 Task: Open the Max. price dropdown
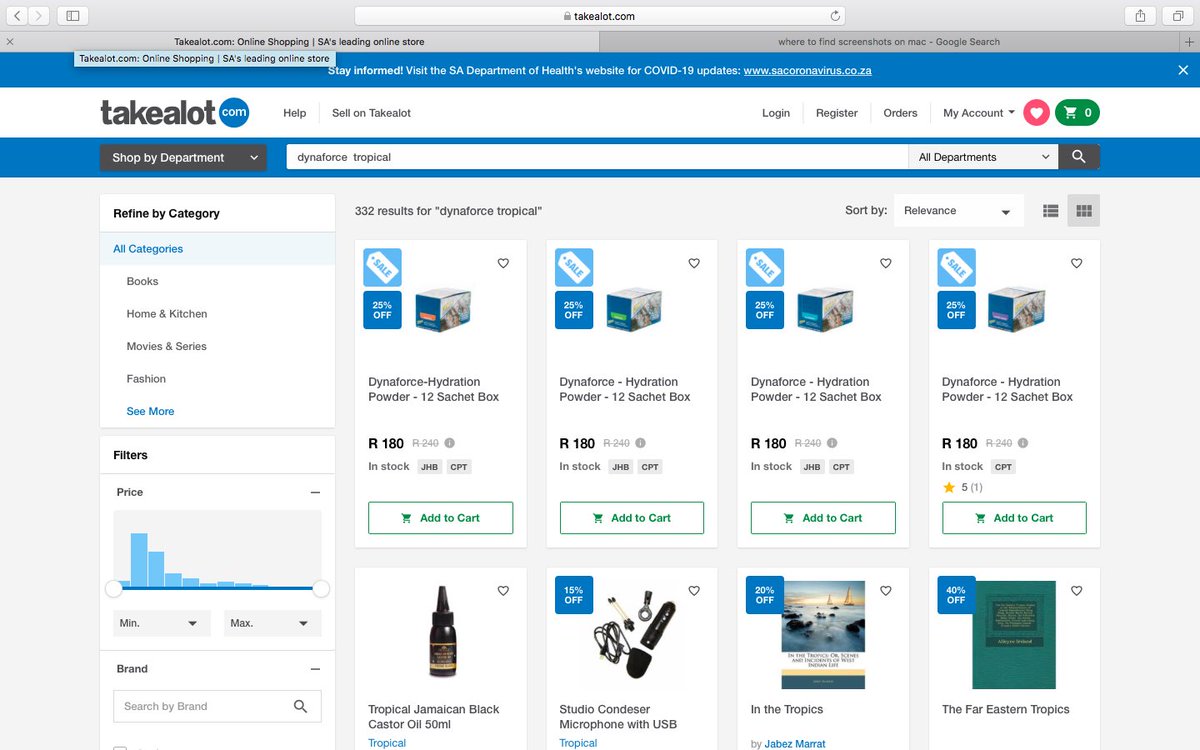tap(273, 623)
